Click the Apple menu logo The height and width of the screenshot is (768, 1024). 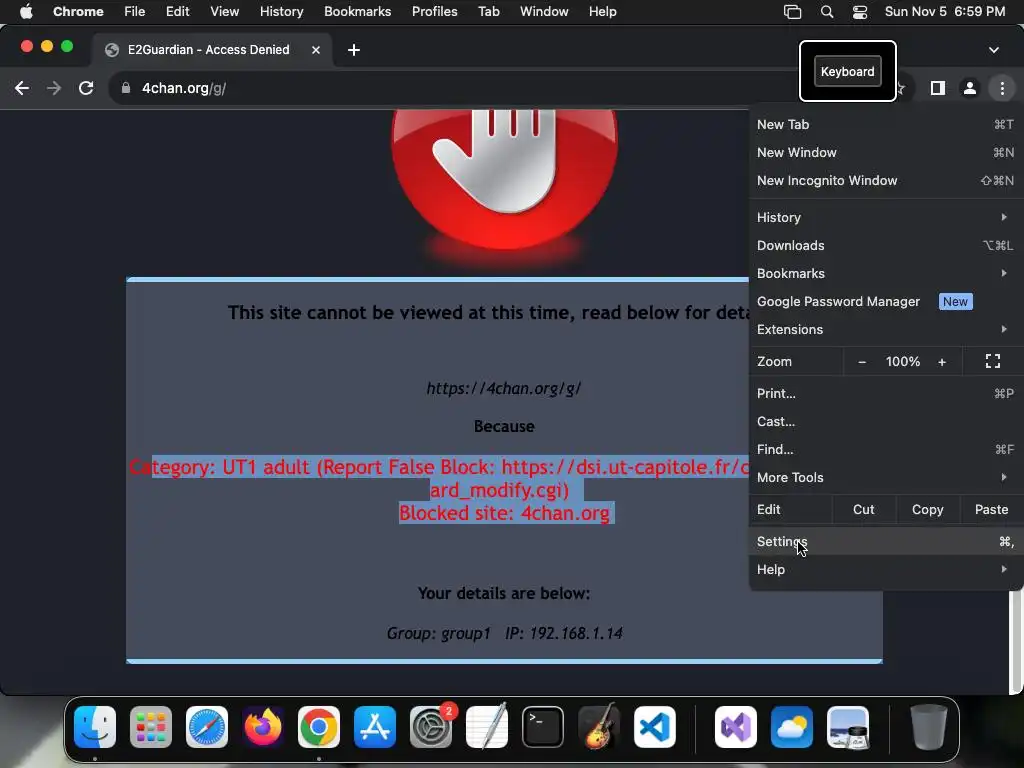coord(26,12)
